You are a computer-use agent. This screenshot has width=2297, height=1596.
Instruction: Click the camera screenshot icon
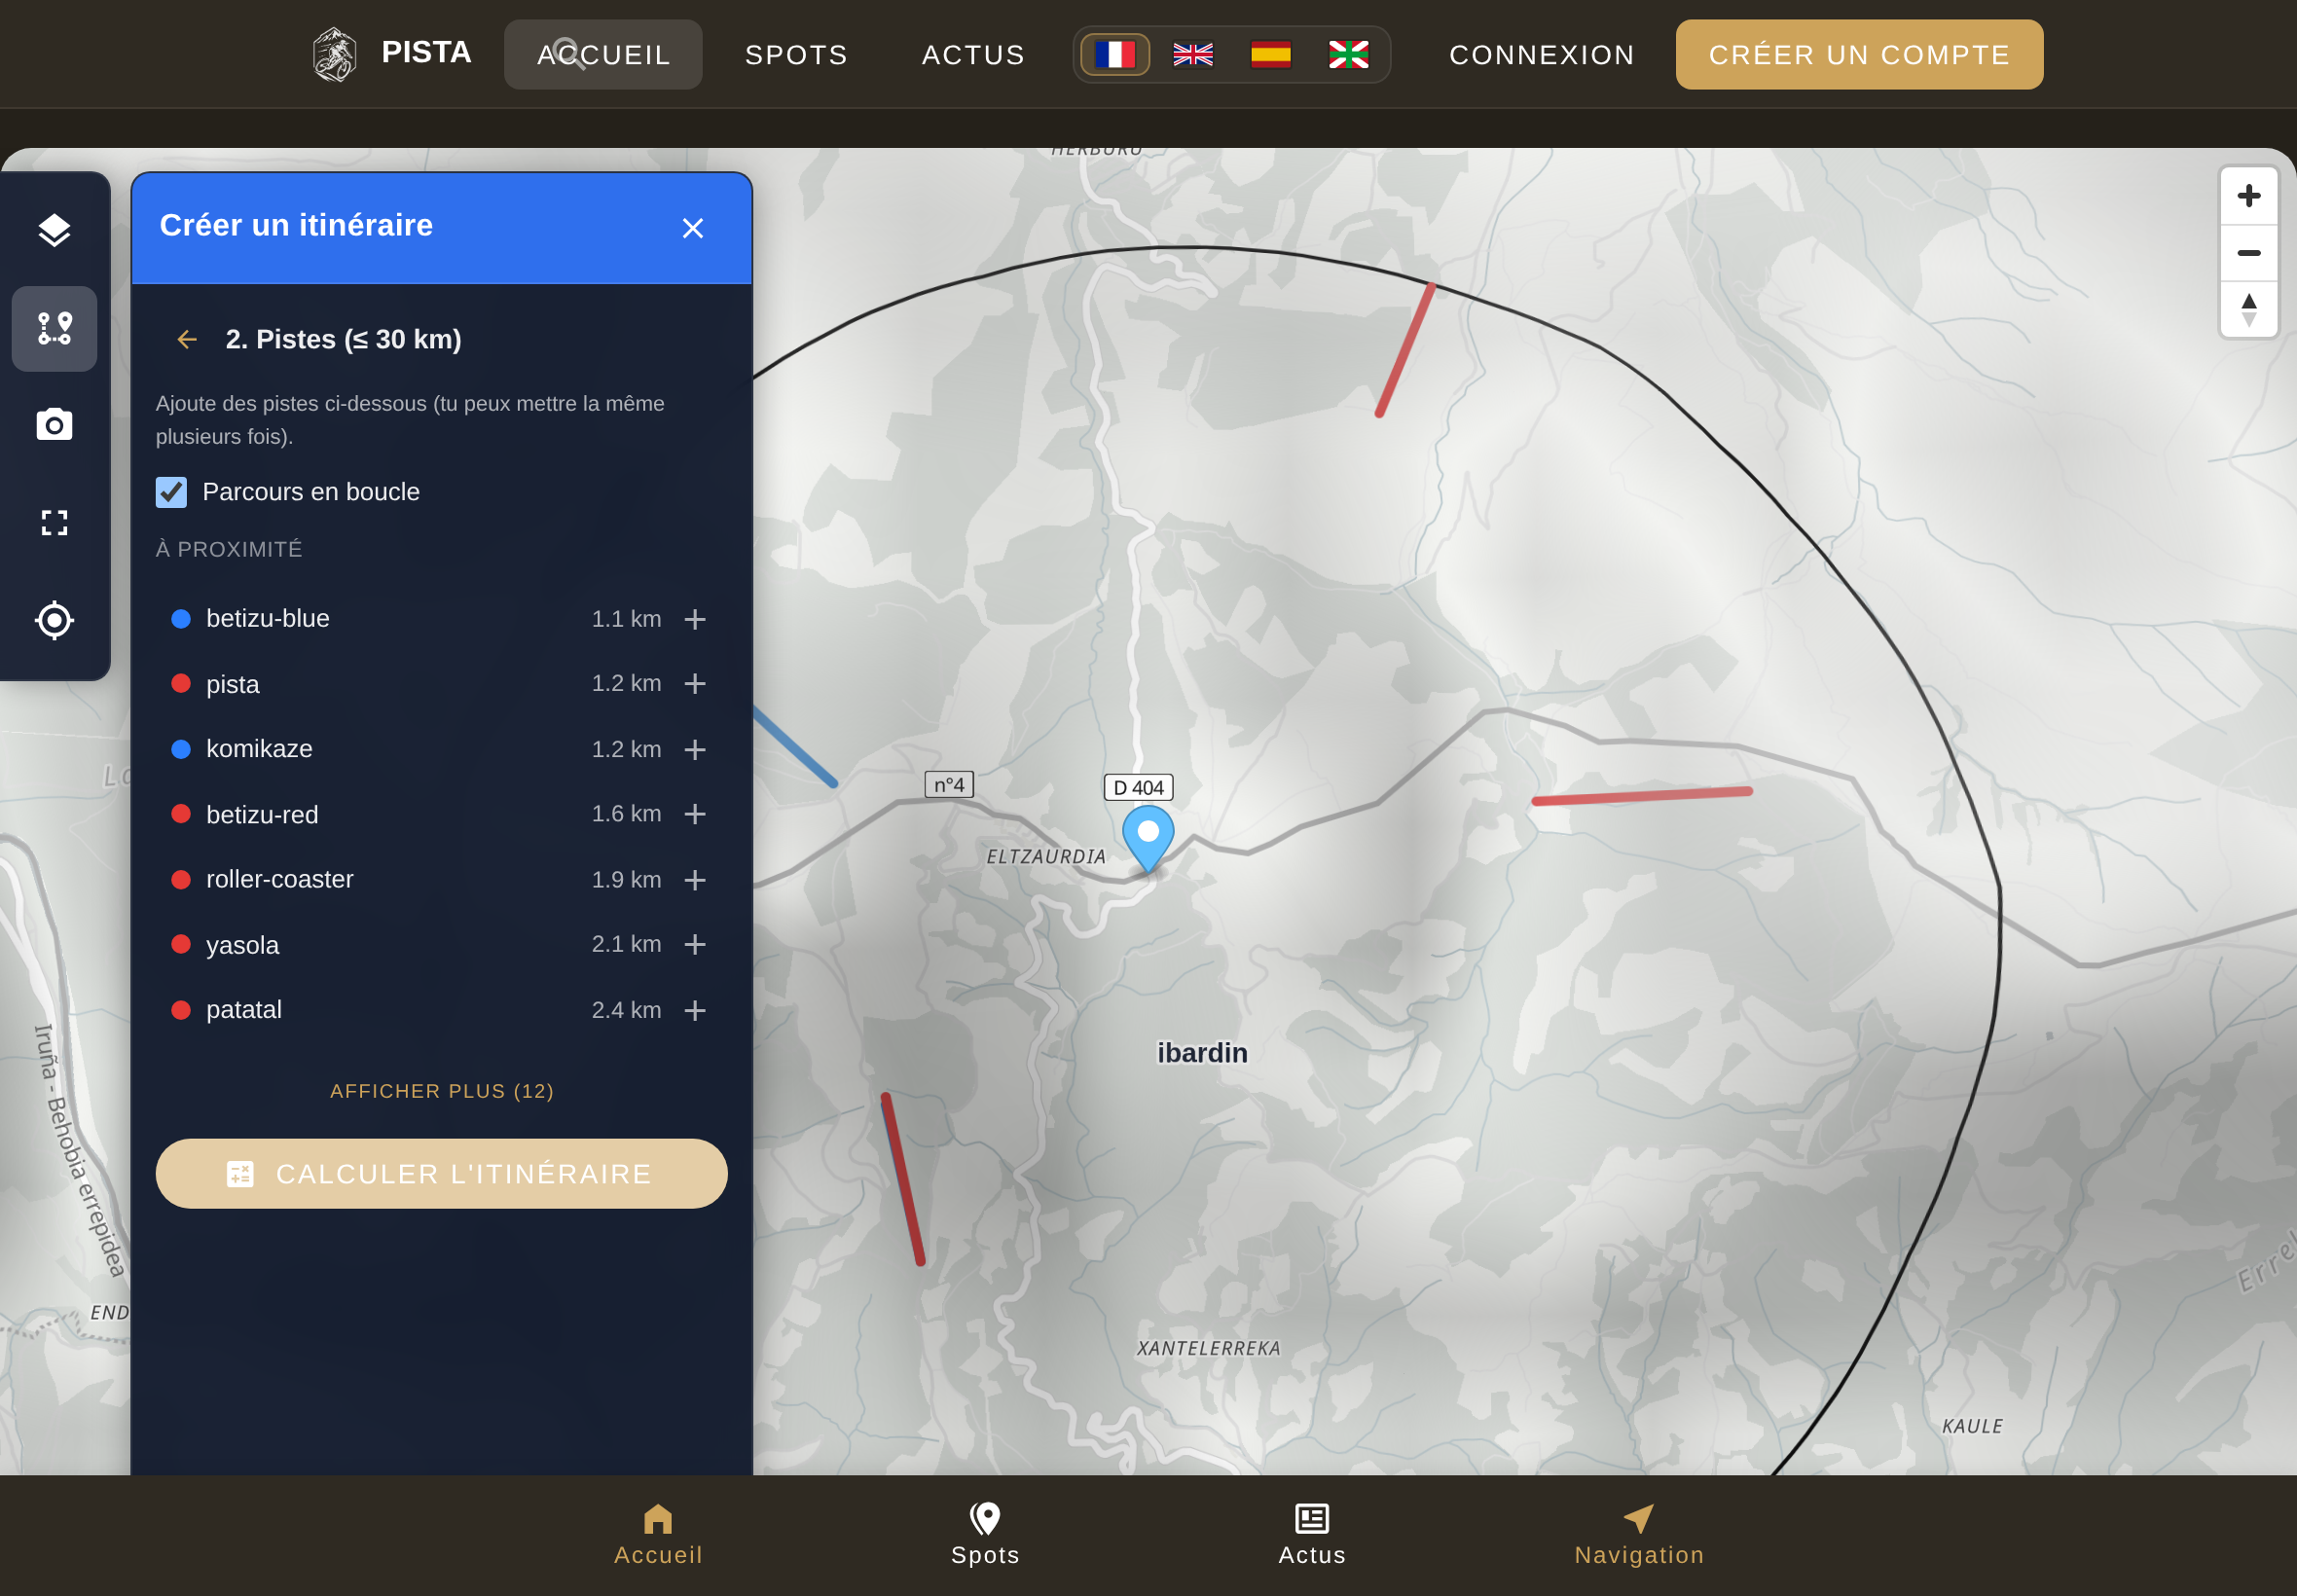[x=54, y=425]
